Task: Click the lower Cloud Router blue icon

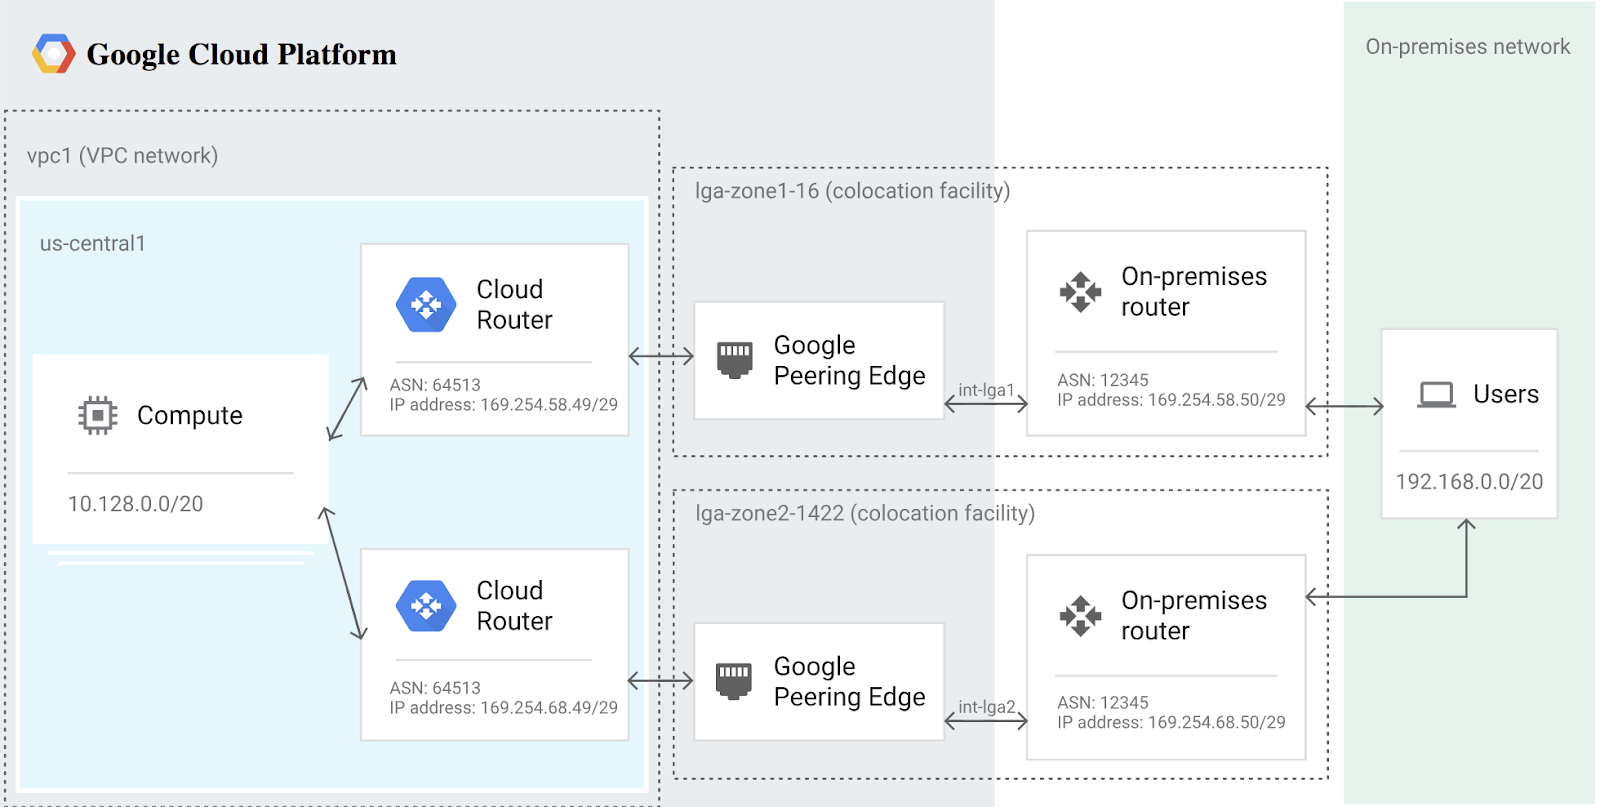Action: 426,606
